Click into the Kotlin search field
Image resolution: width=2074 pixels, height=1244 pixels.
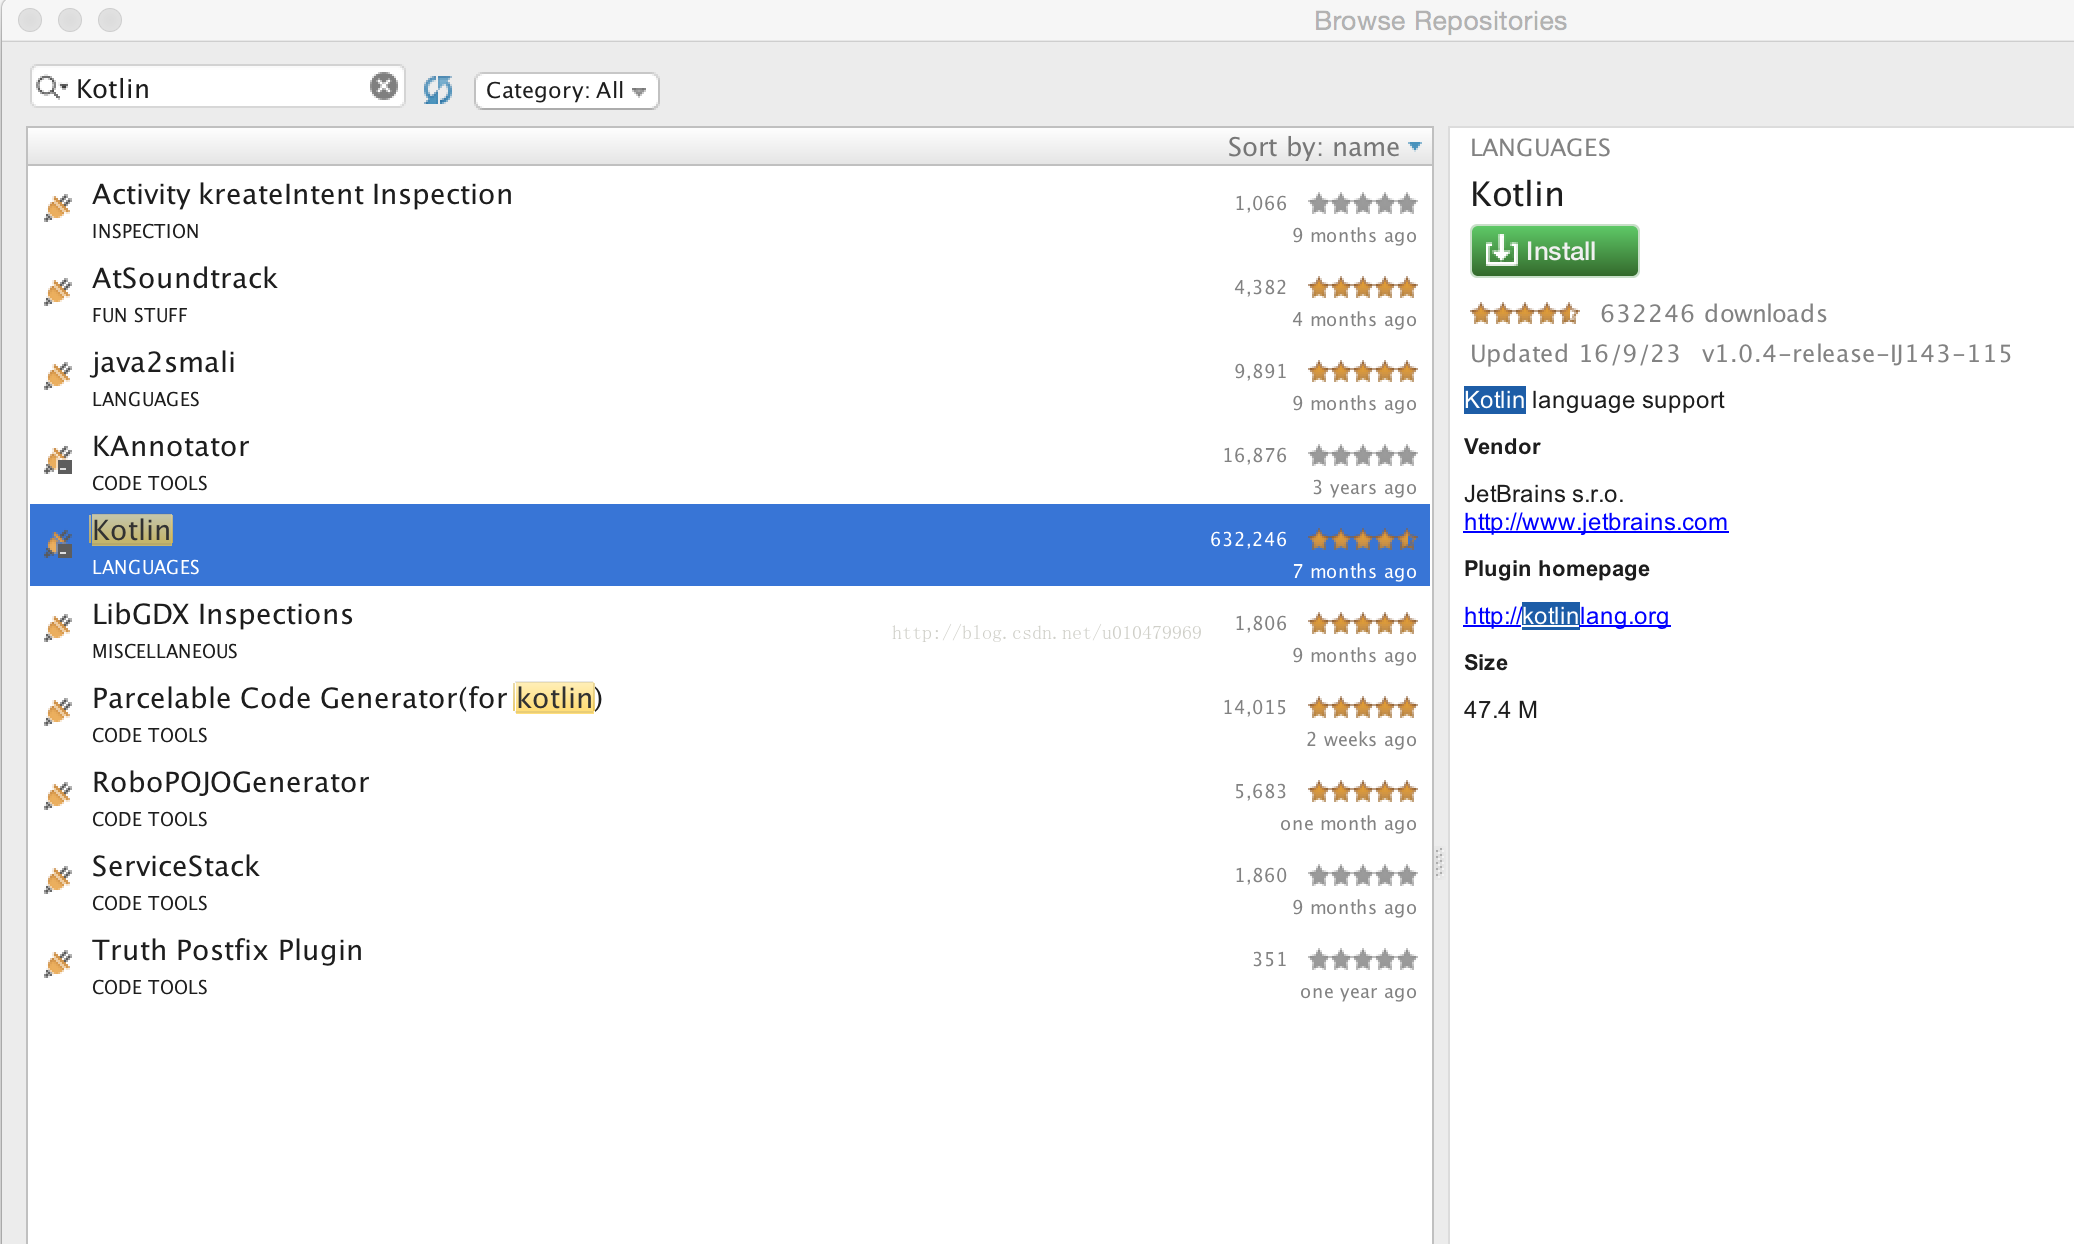220,88
